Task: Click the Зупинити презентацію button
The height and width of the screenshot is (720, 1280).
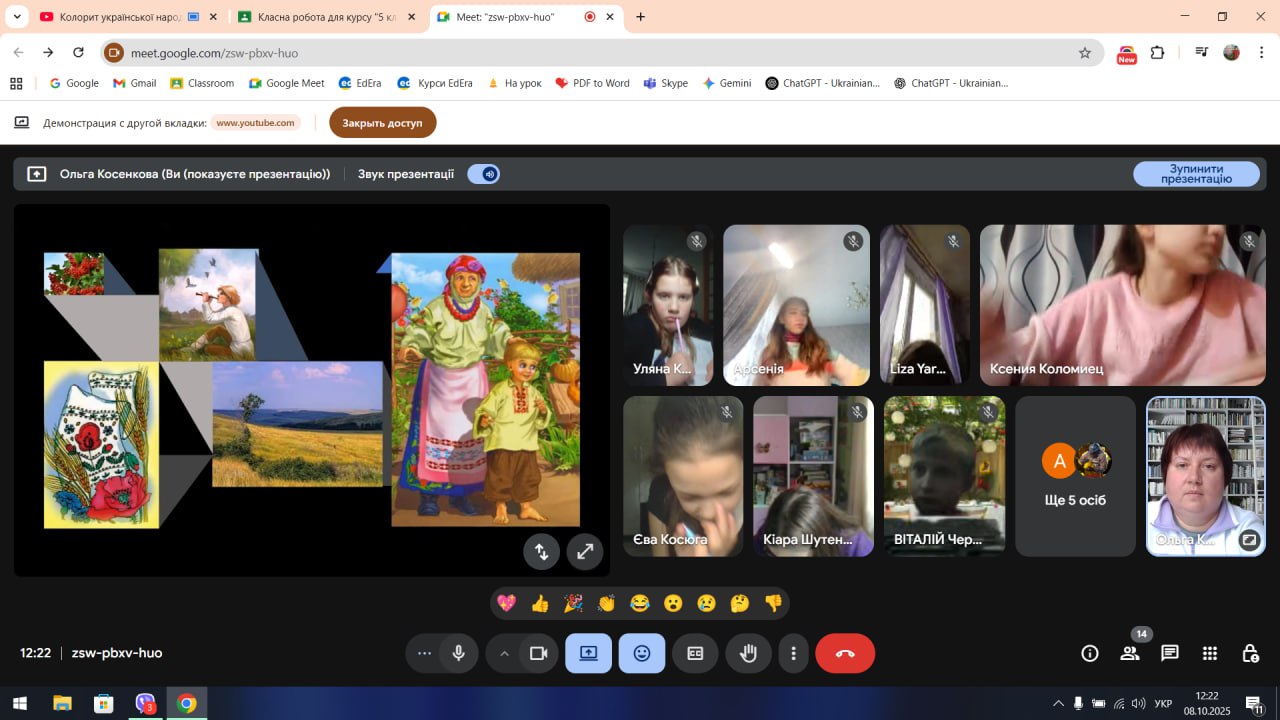Action: (x=1196, y=174)
